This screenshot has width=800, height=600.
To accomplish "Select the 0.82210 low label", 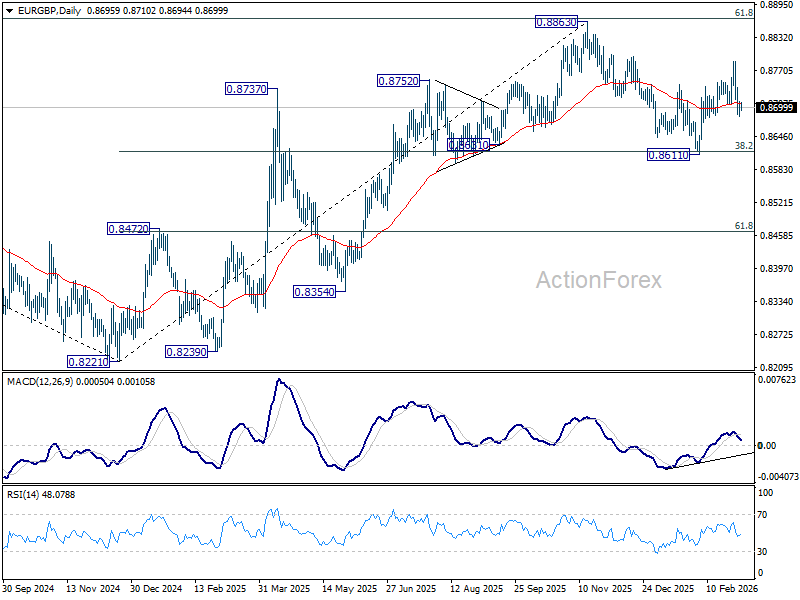I will coord(88,362).
